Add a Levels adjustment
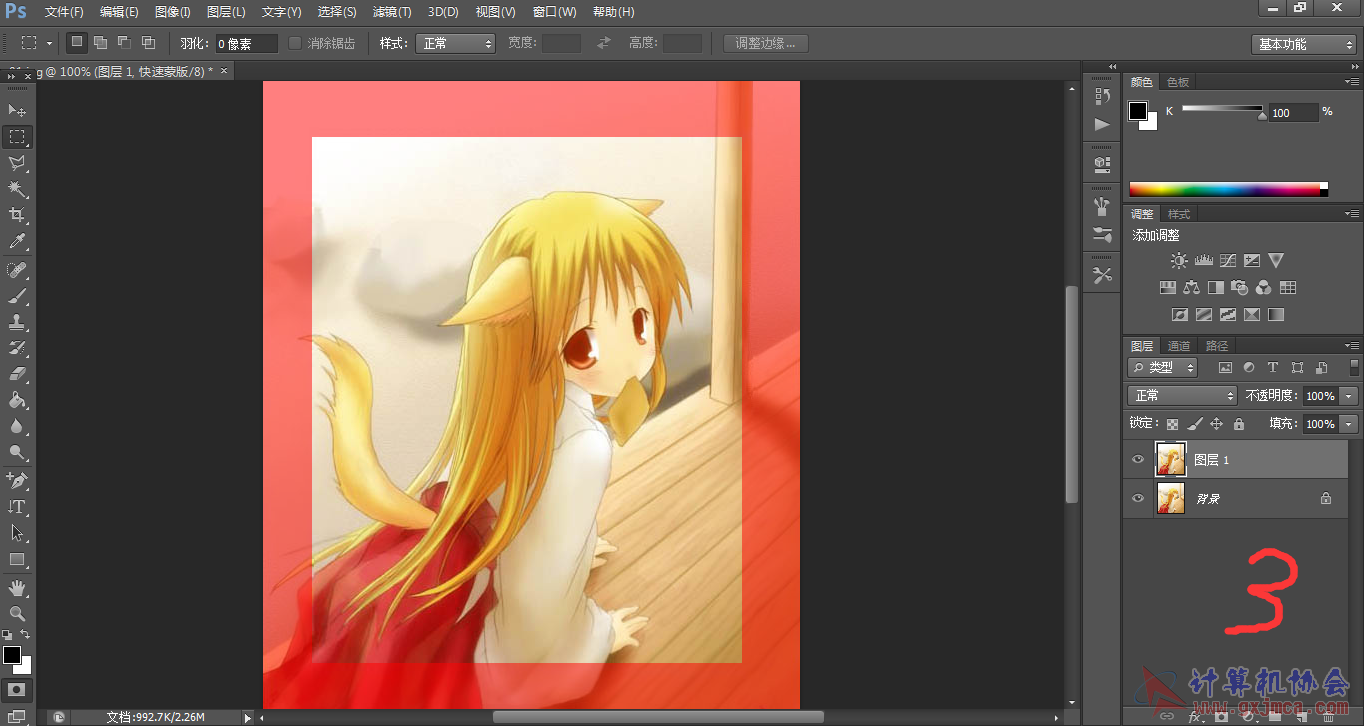 [1203, 261]
